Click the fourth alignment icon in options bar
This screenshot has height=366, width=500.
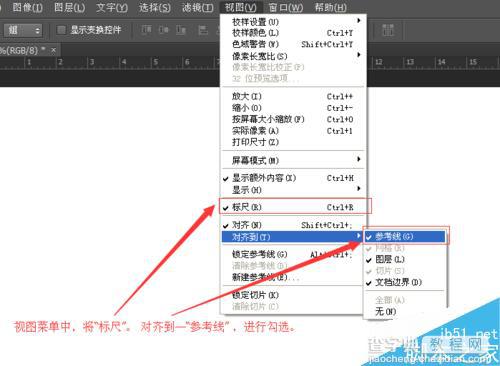[x=203, y=30]
